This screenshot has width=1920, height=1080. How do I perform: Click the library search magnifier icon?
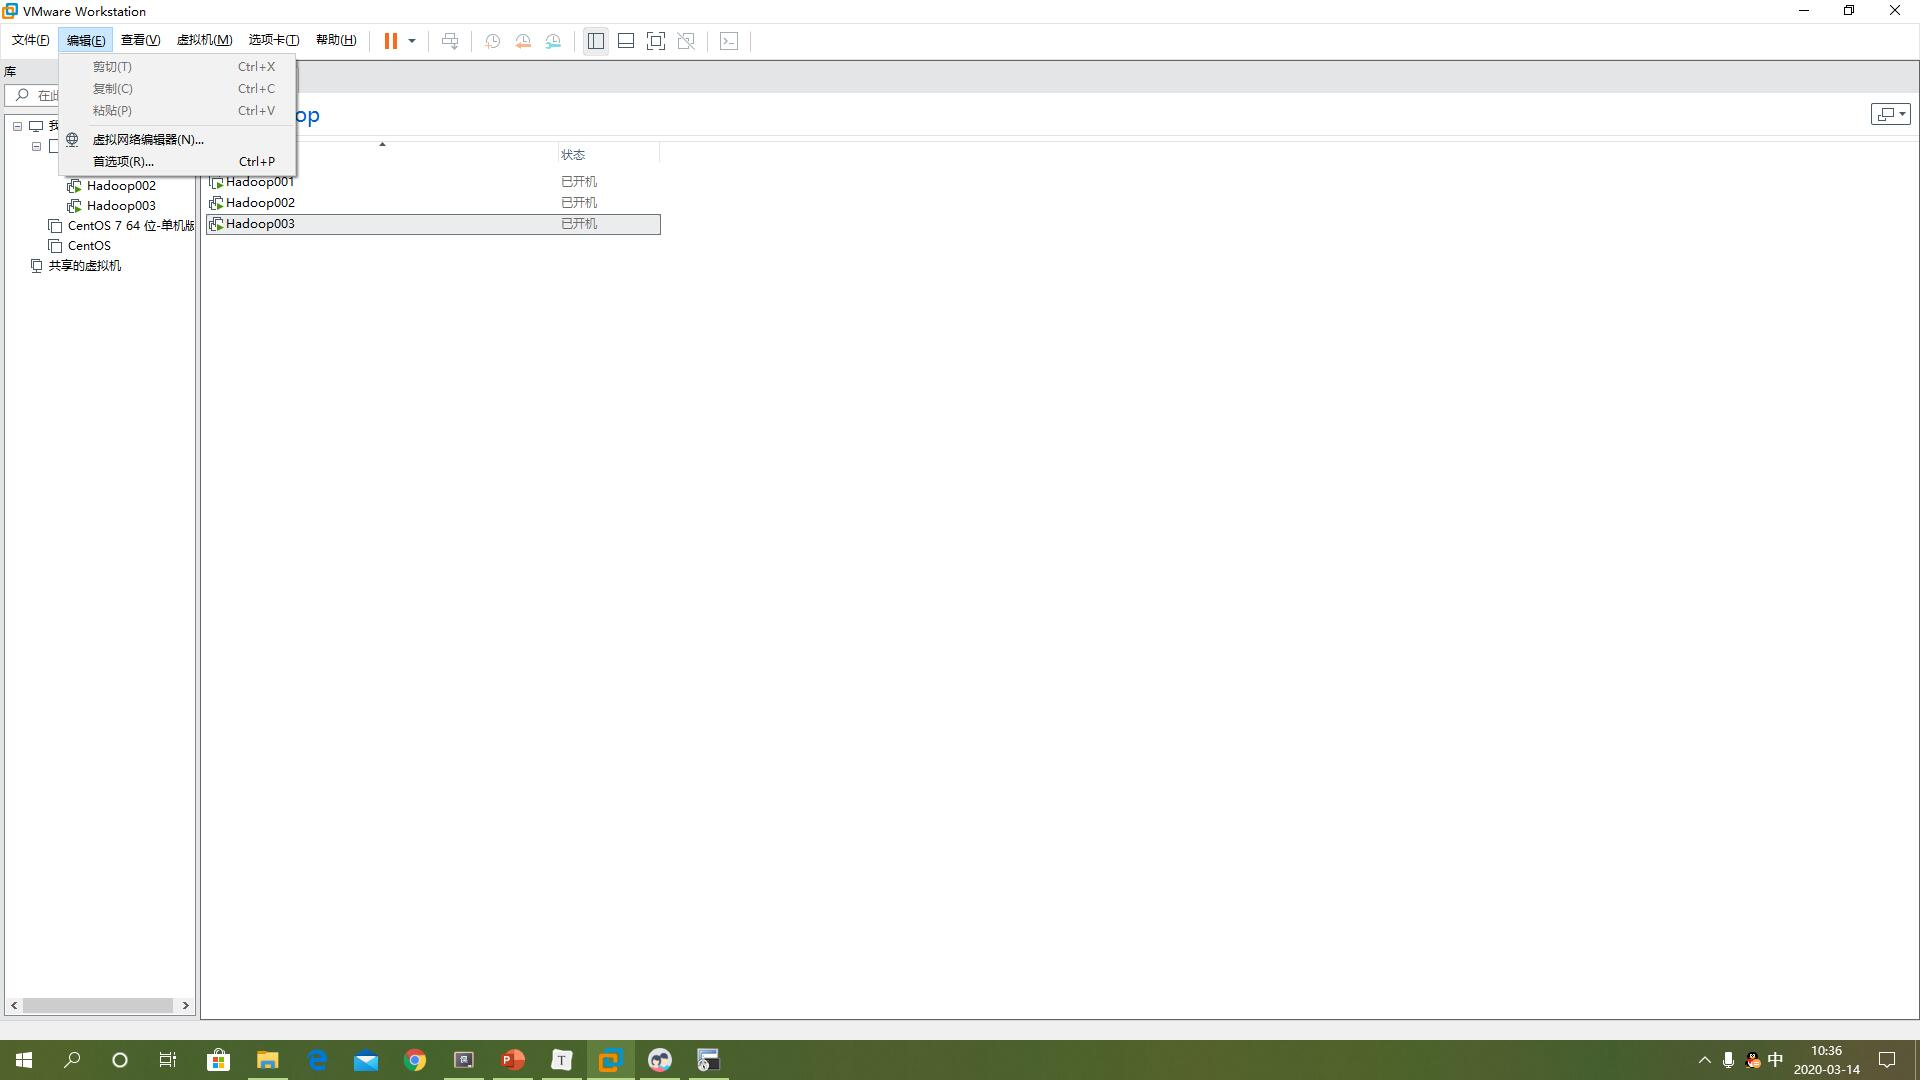22,95
